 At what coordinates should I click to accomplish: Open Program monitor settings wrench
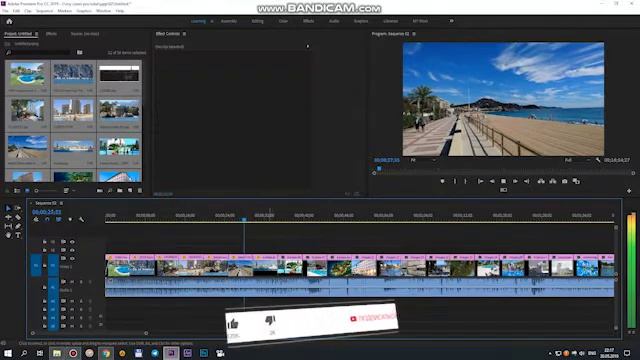(x=598, y=160)
